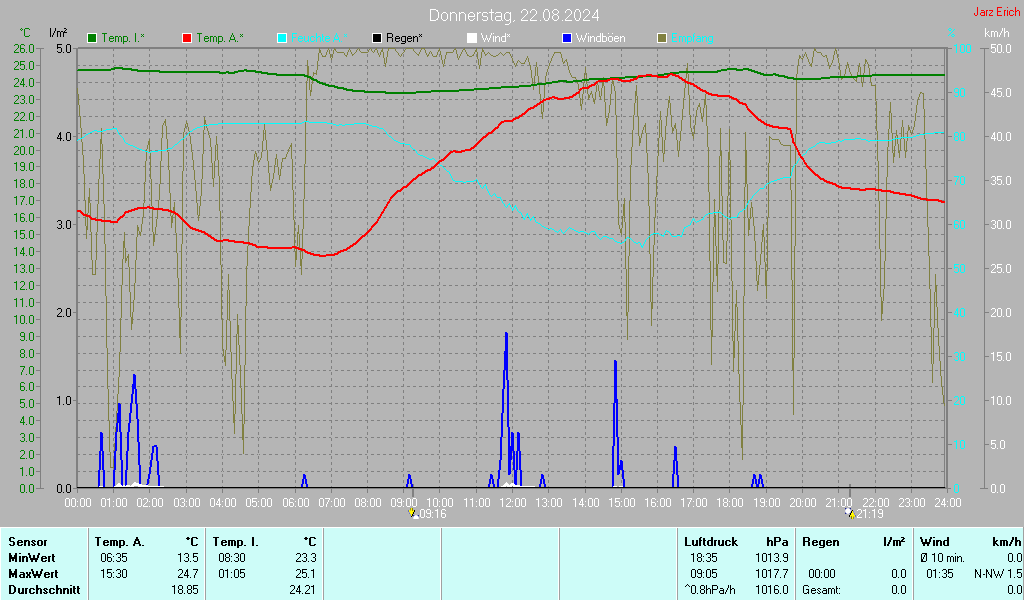Click the '18:00' time axis label
Screen dimensions: 1024x600
tap(730, 503)
